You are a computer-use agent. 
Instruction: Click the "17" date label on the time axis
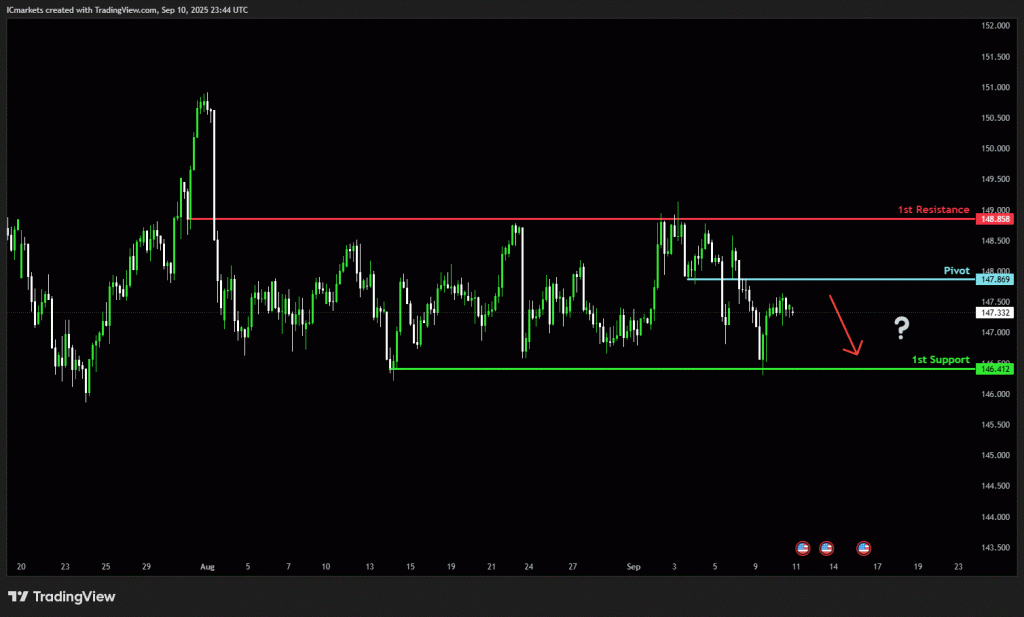[x=877, y=567]
